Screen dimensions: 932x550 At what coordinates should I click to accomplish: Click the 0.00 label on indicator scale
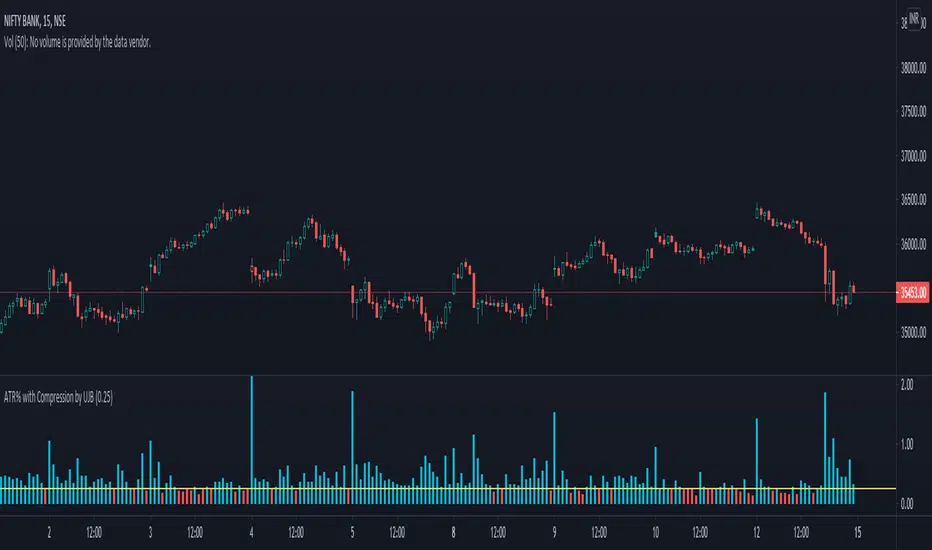pyautogui.click(x=908, y=503)
